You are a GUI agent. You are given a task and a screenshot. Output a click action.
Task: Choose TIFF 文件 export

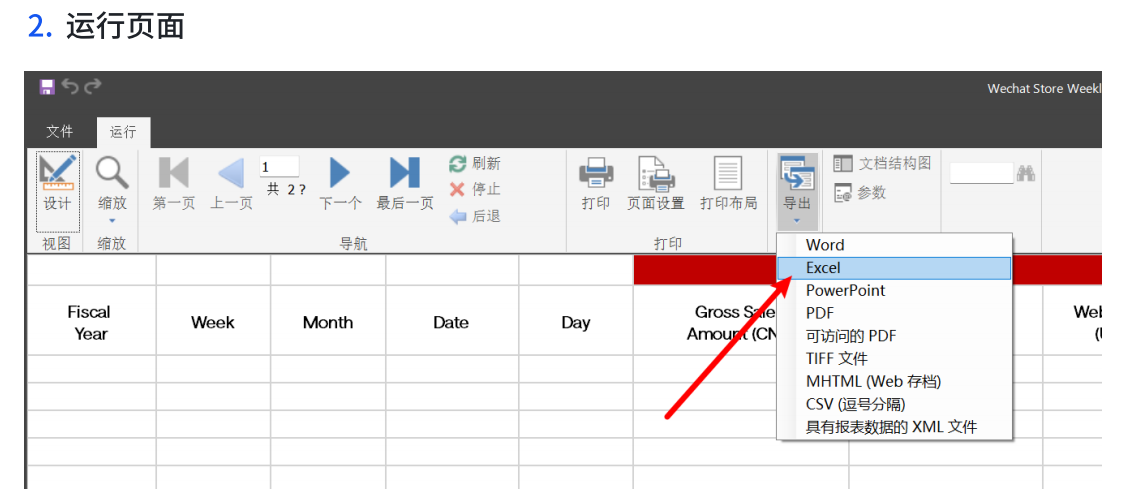tap(895, 359)
